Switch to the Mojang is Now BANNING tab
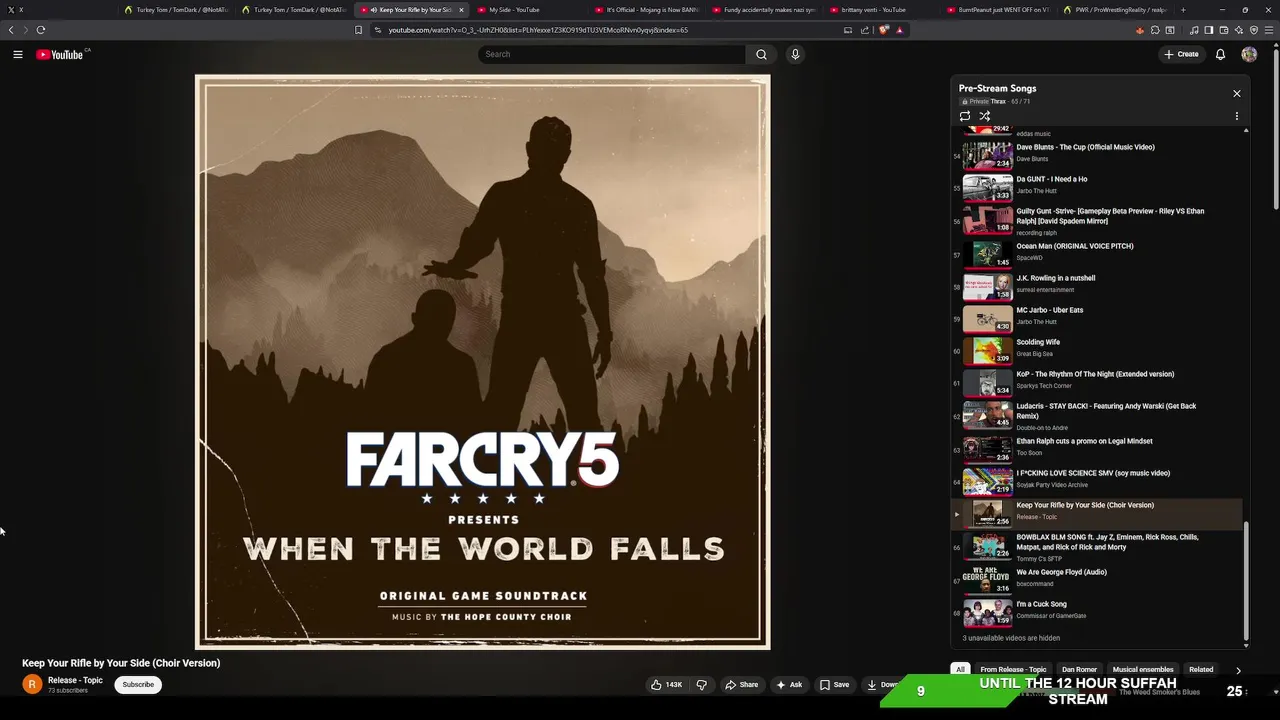 tap(647, 10)
